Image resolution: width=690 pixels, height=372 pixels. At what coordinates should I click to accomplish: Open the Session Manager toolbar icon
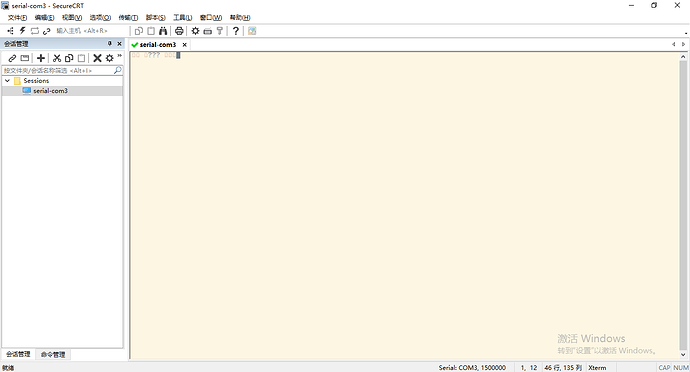tap(11, 31)
